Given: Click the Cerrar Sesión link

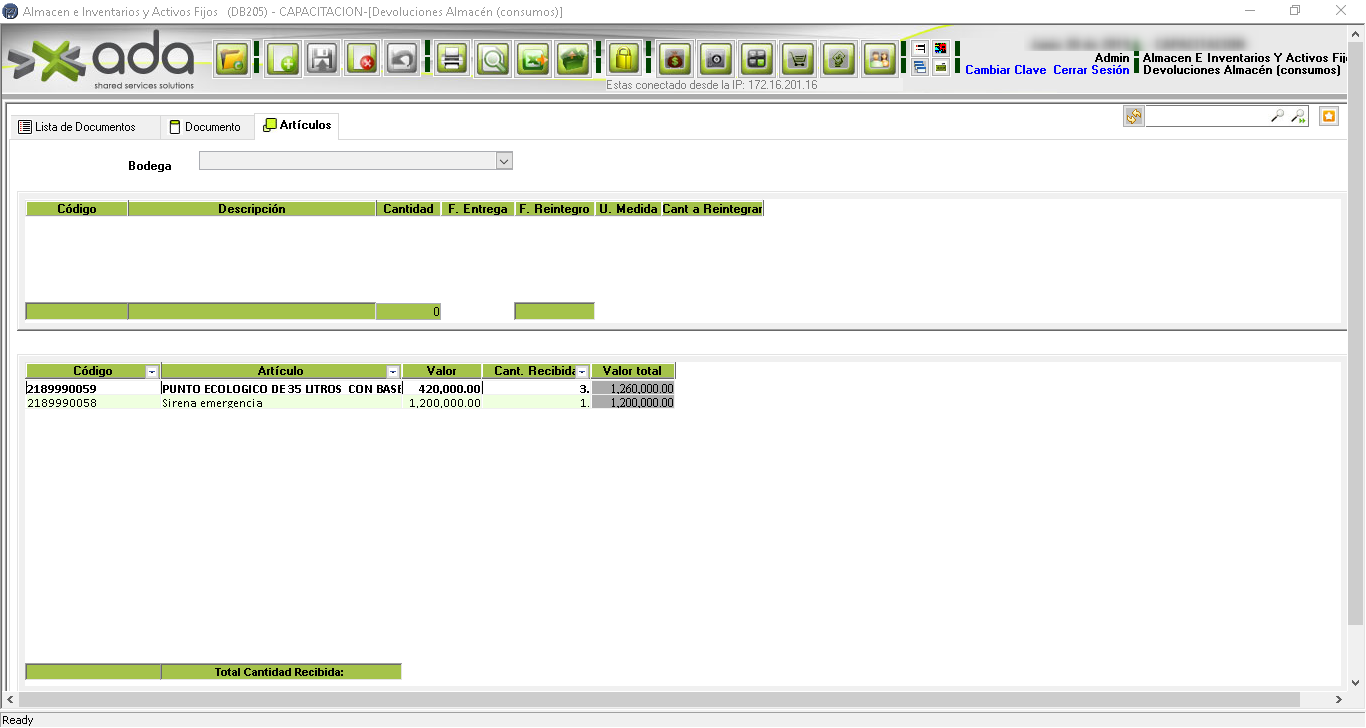Looking at the screenshot, I should (1091, 70).
